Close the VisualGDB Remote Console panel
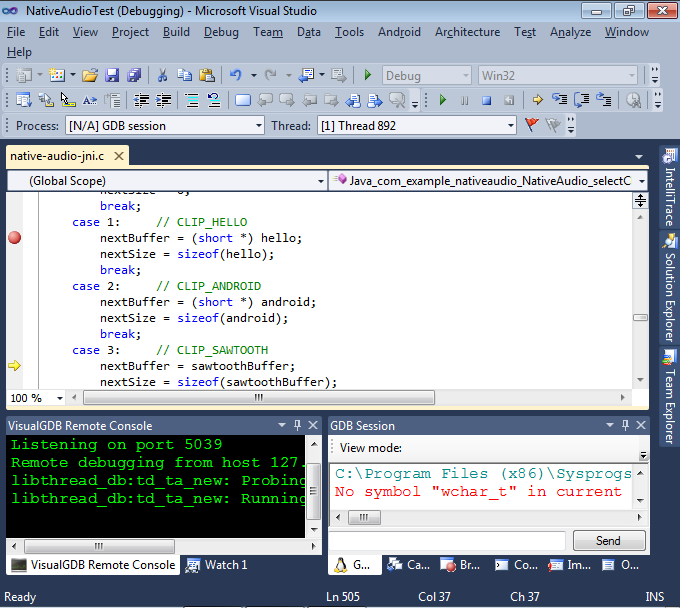Image resolution: width=680 pixels, height=608 pixels. click(x=313, y=425)
